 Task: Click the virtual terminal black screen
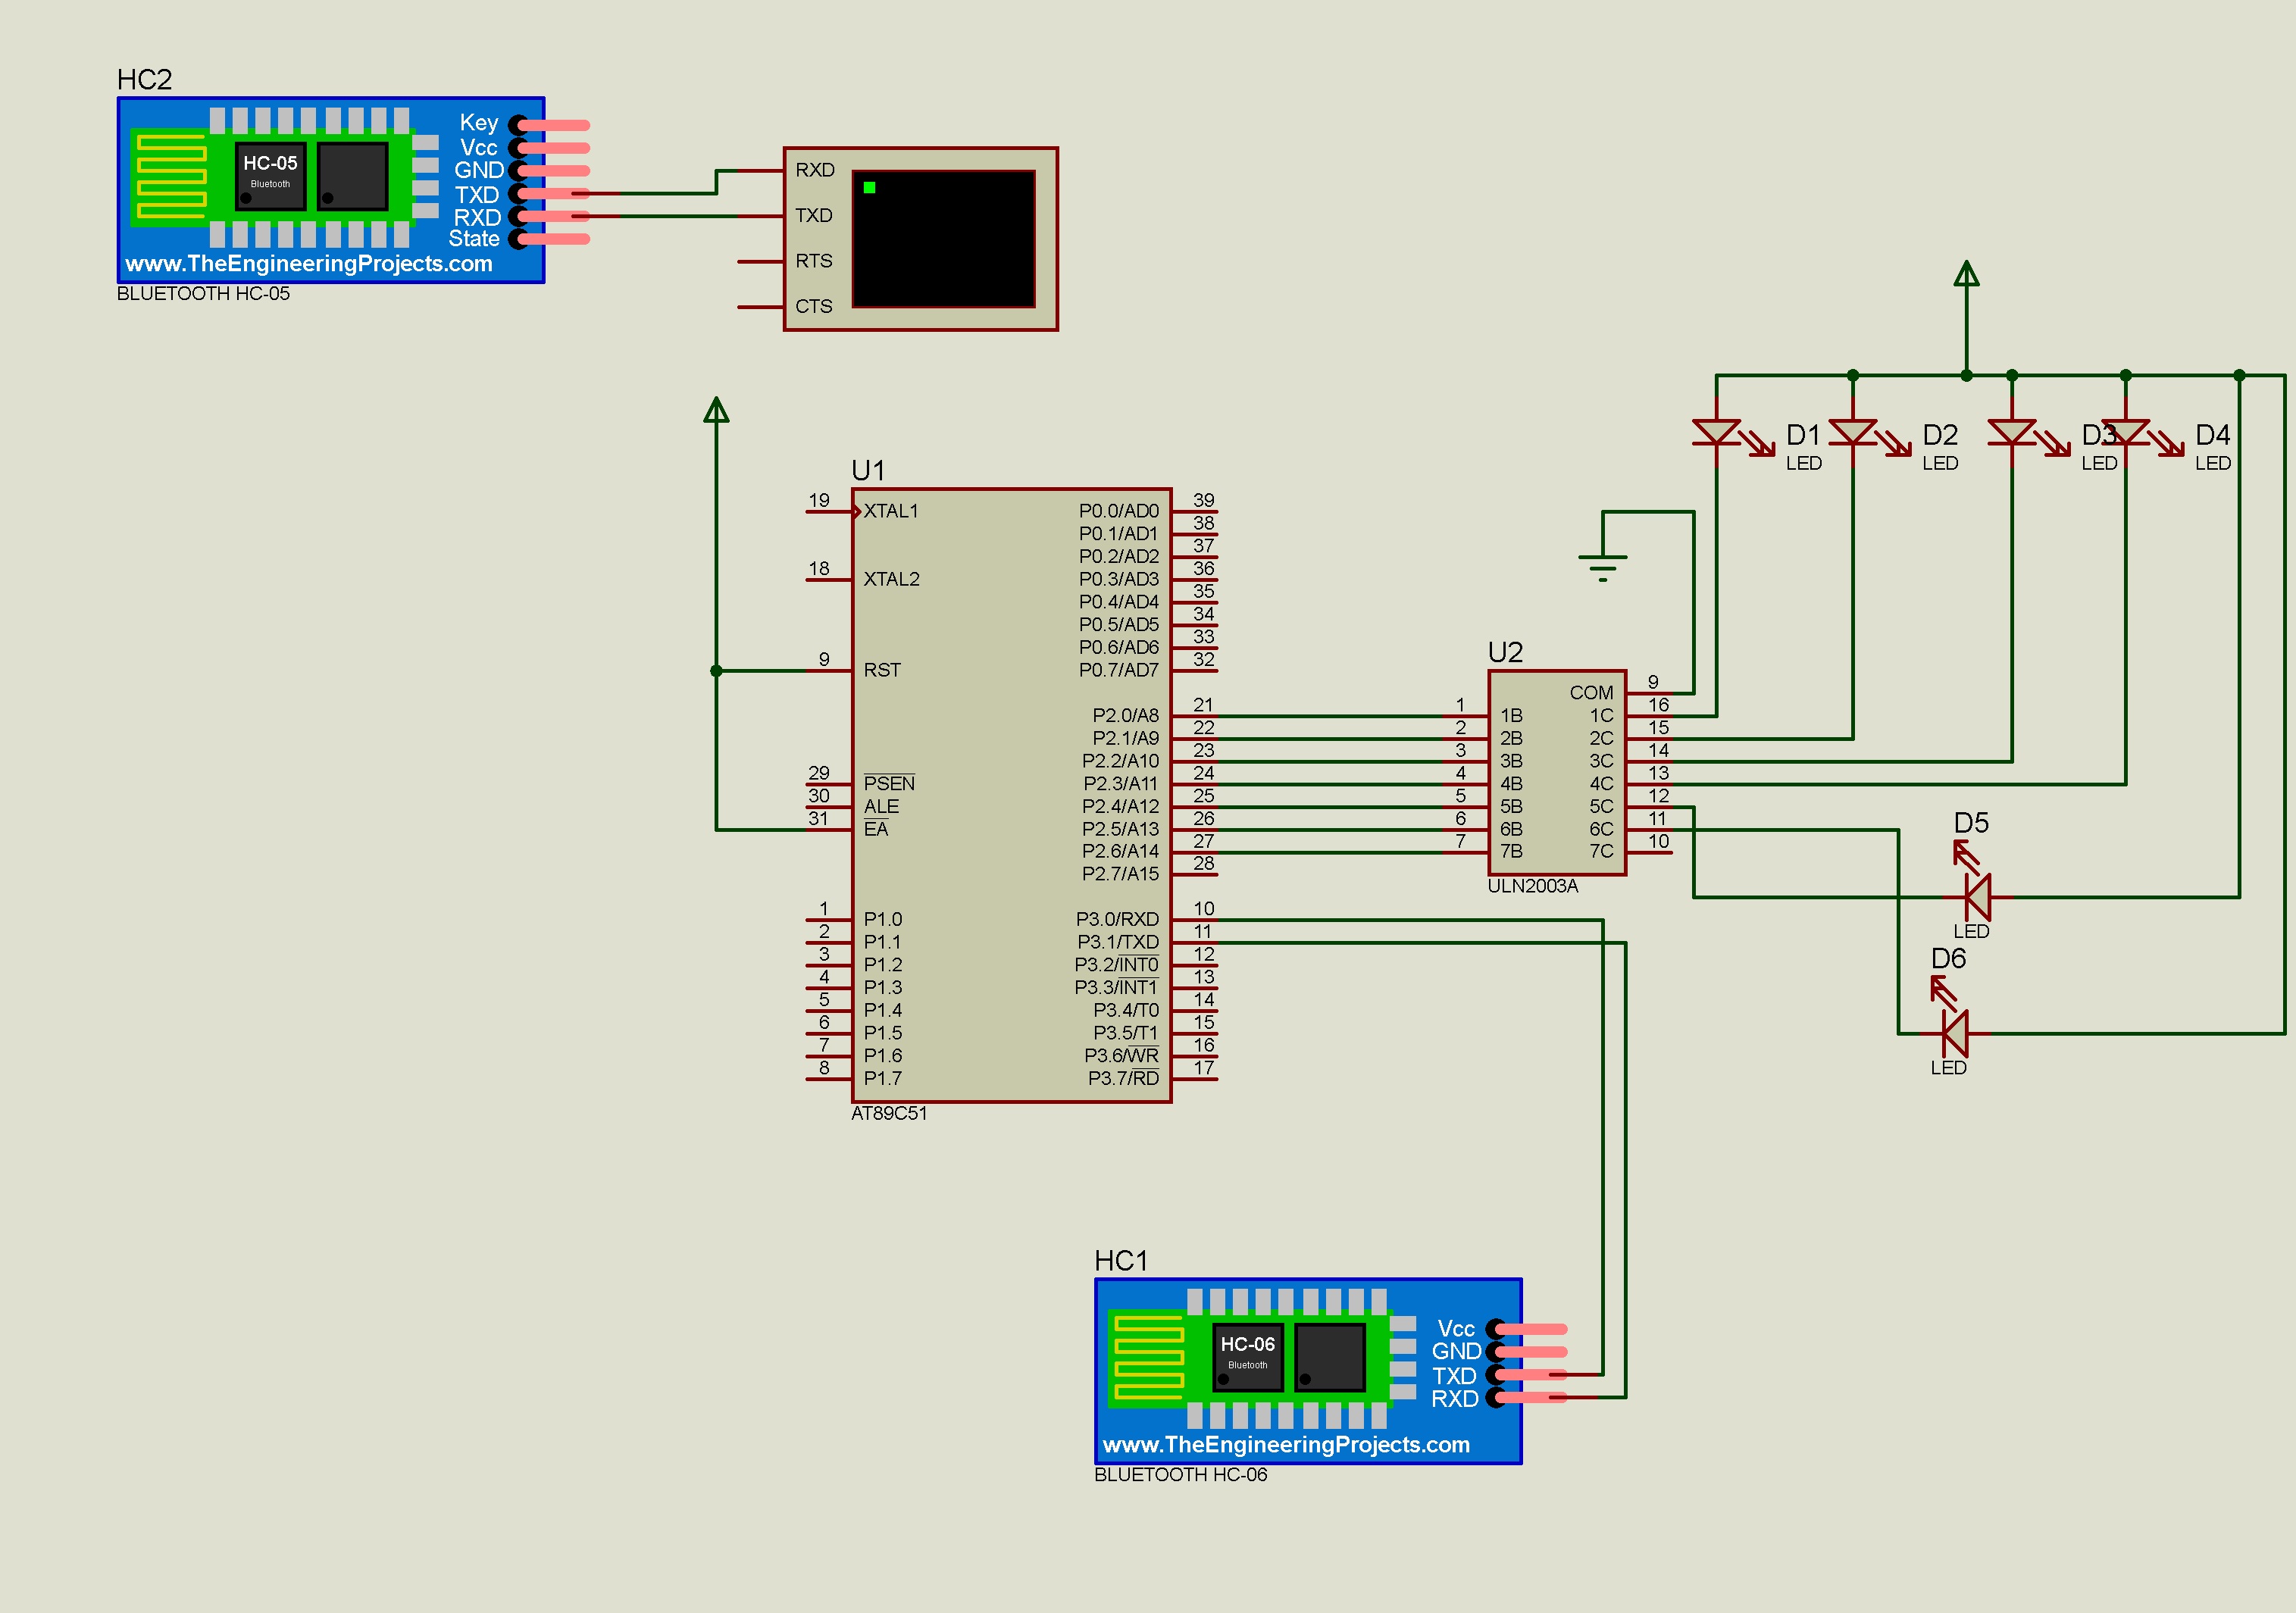click(943, 239)
